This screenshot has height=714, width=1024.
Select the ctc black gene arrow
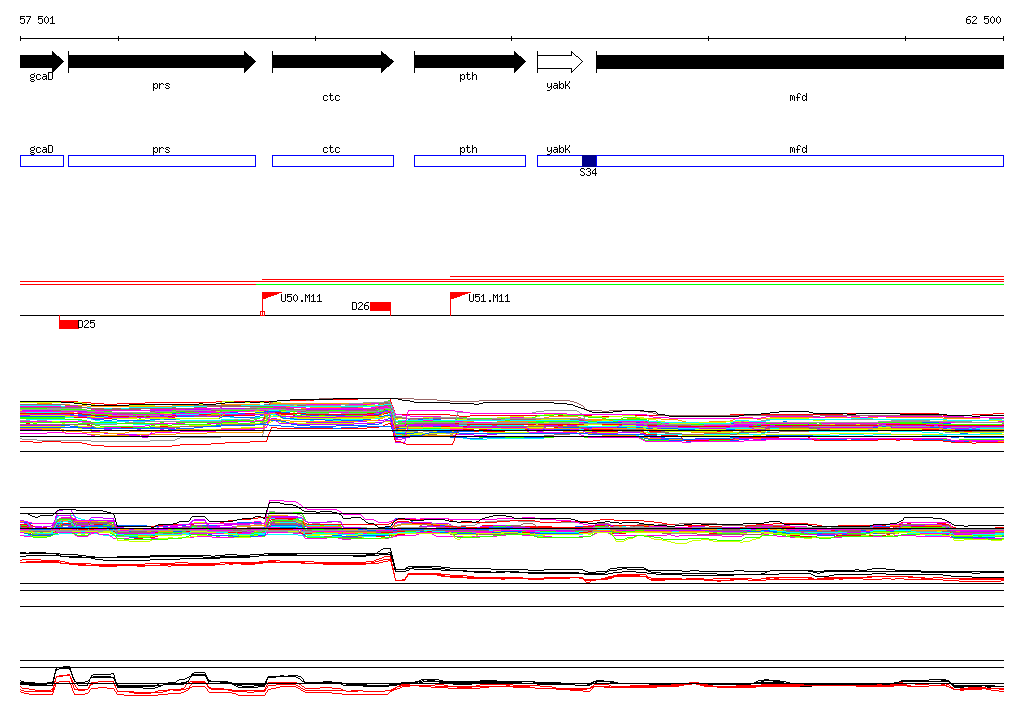333,62
